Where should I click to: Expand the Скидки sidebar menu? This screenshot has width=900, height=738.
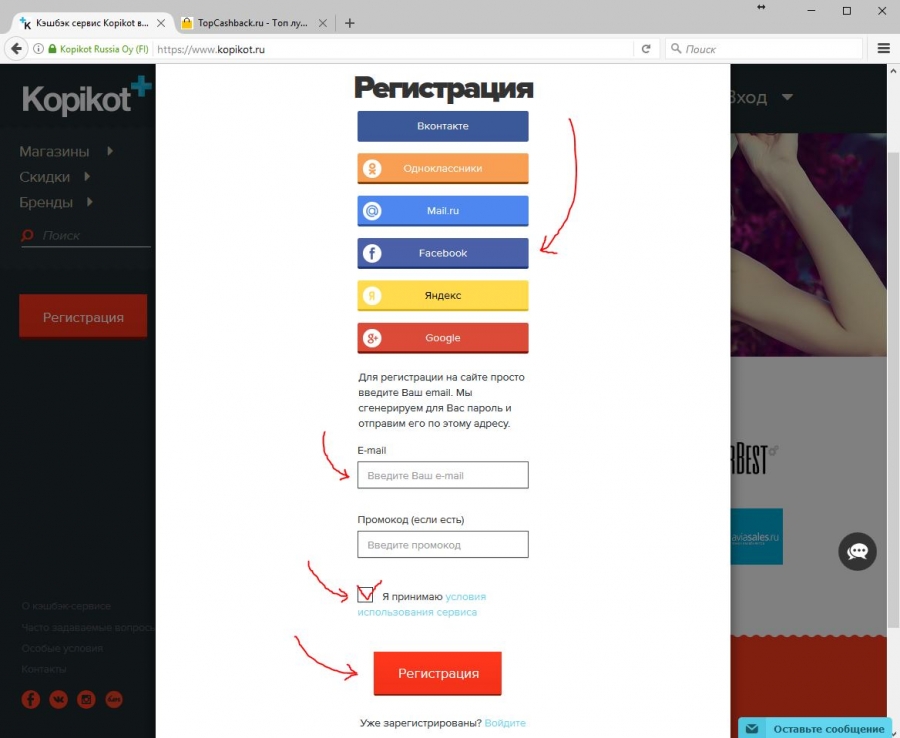point(55,177)
